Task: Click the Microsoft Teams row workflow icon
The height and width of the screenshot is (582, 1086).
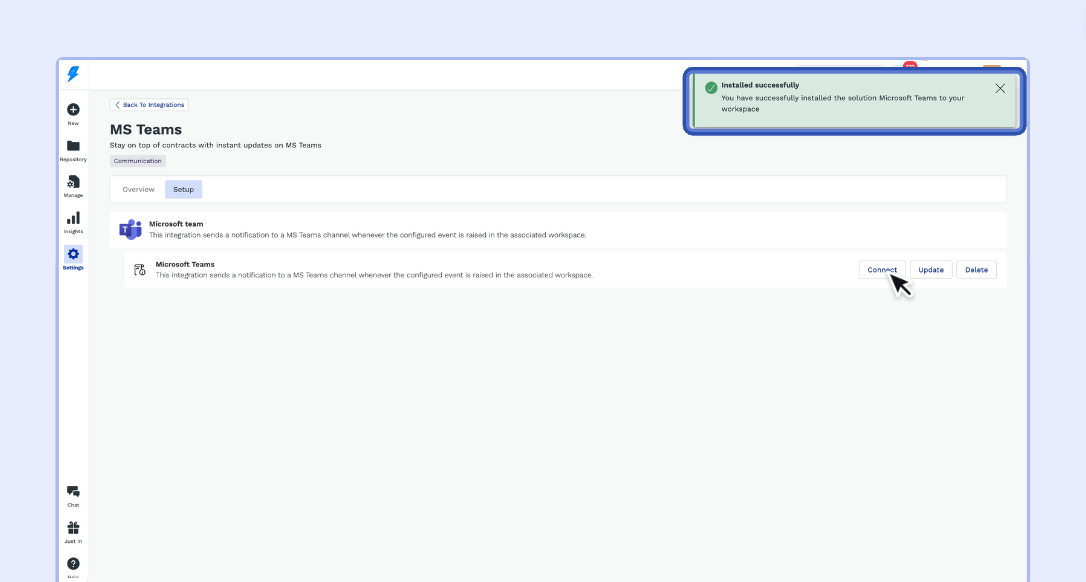Action: pyautogui.click(x=140, y=270)
